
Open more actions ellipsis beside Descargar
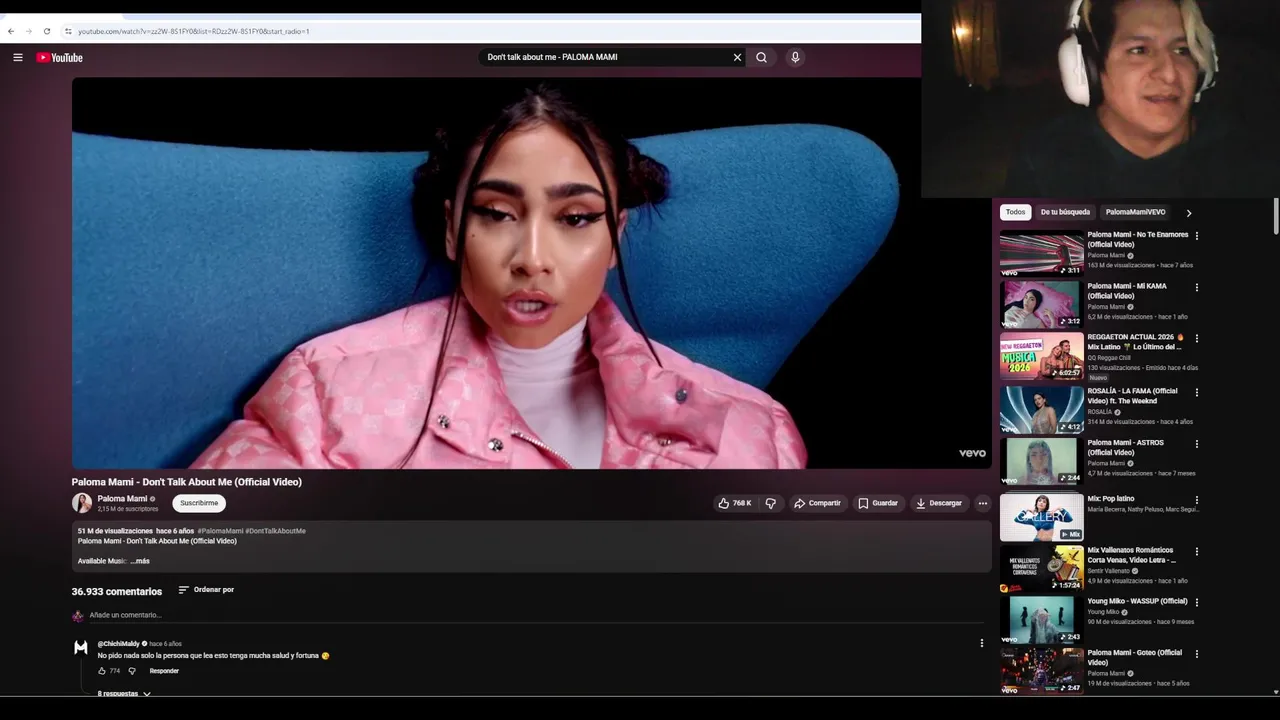coord(983,503)
